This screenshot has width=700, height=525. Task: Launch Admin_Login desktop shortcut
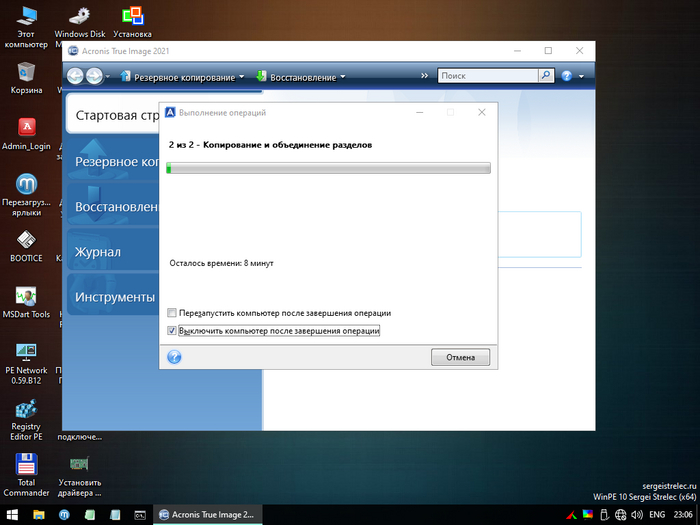point(26,134)
